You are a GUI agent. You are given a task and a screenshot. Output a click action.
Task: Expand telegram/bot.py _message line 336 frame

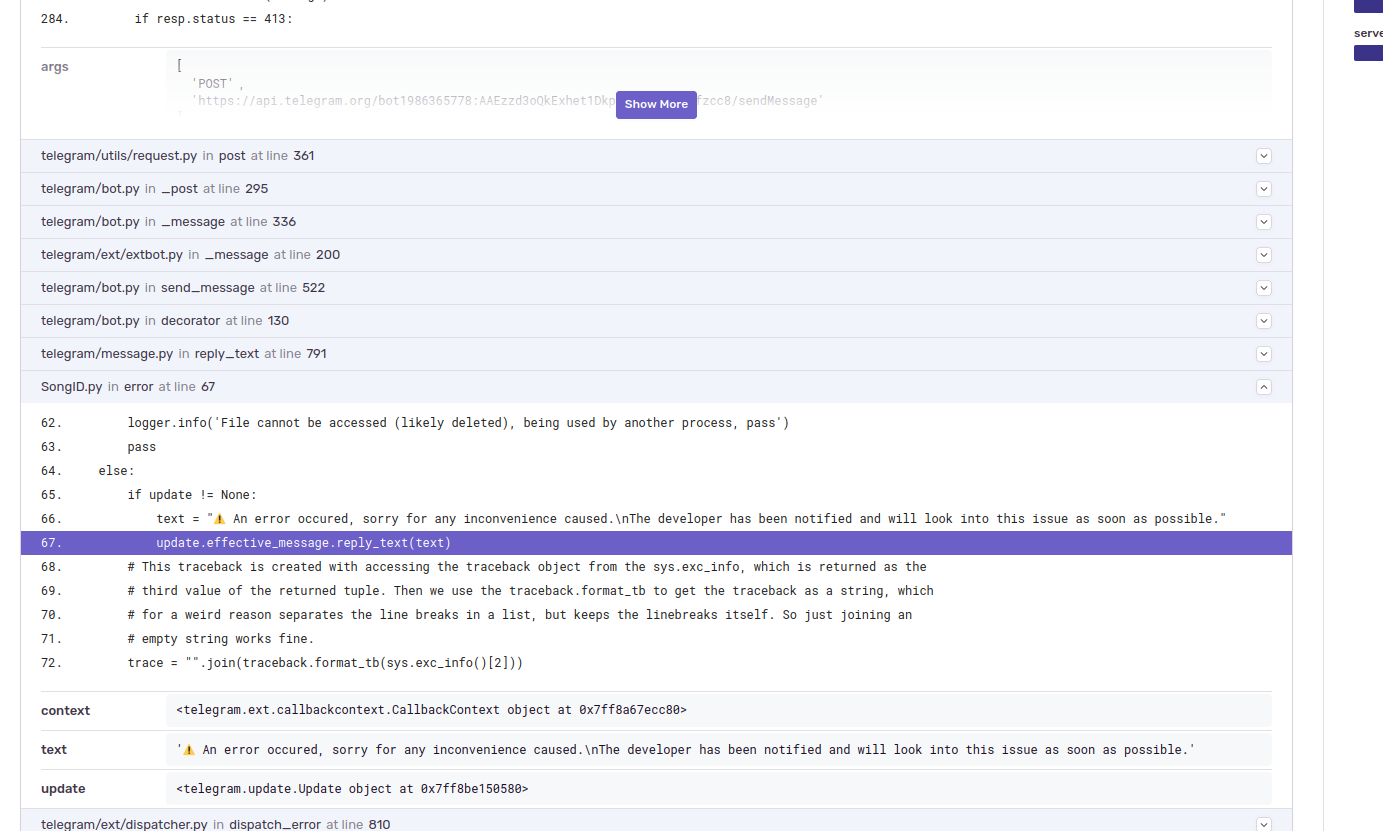pos(1264,222)
